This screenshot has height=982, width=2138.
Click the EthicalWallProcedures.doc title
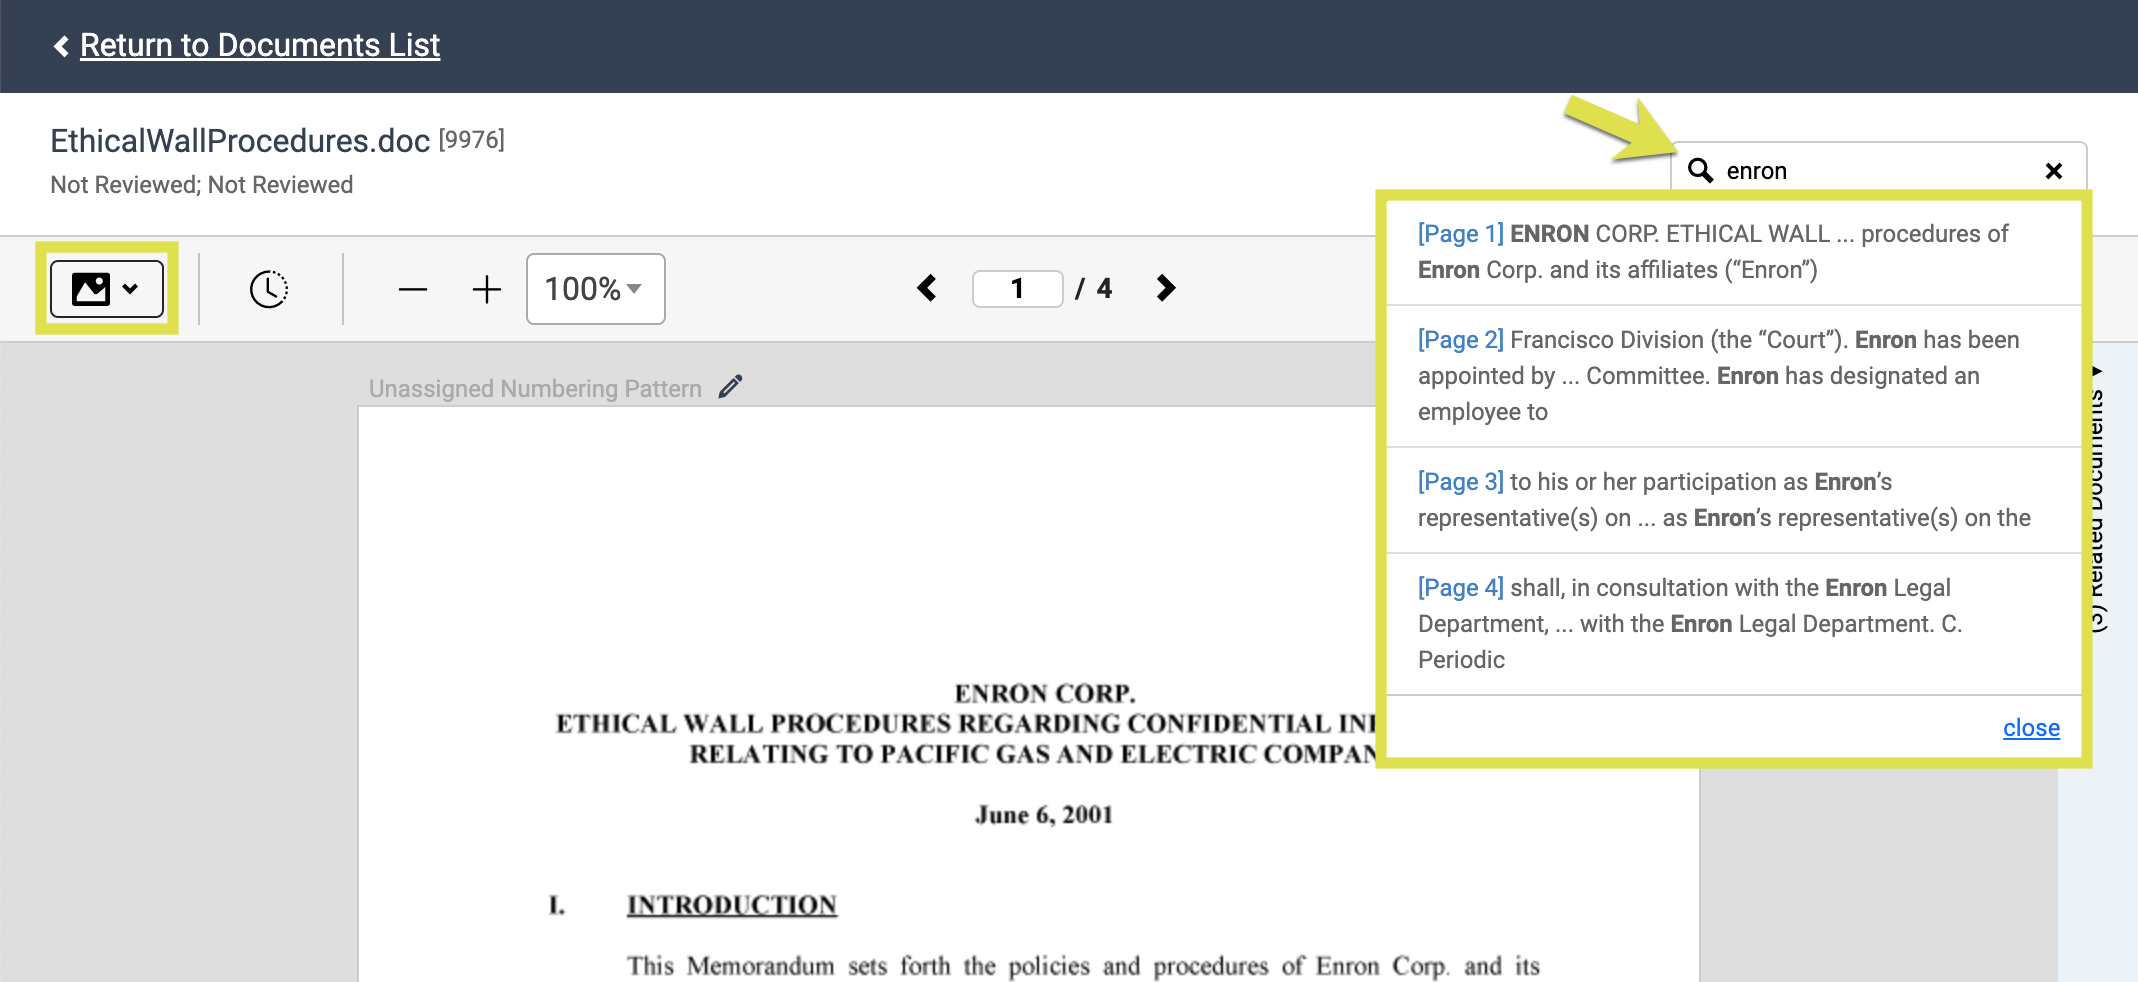(x=240, y=141)
